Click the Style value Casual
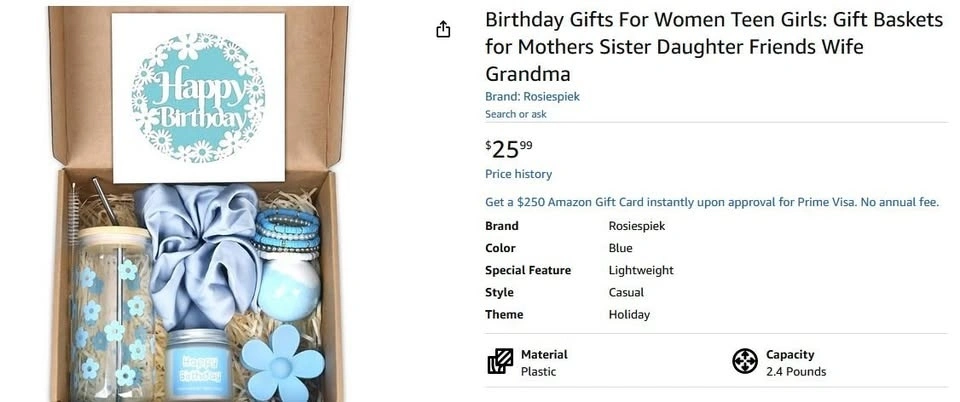The height and width of the screenshot is (402, 960). (626, 292)
